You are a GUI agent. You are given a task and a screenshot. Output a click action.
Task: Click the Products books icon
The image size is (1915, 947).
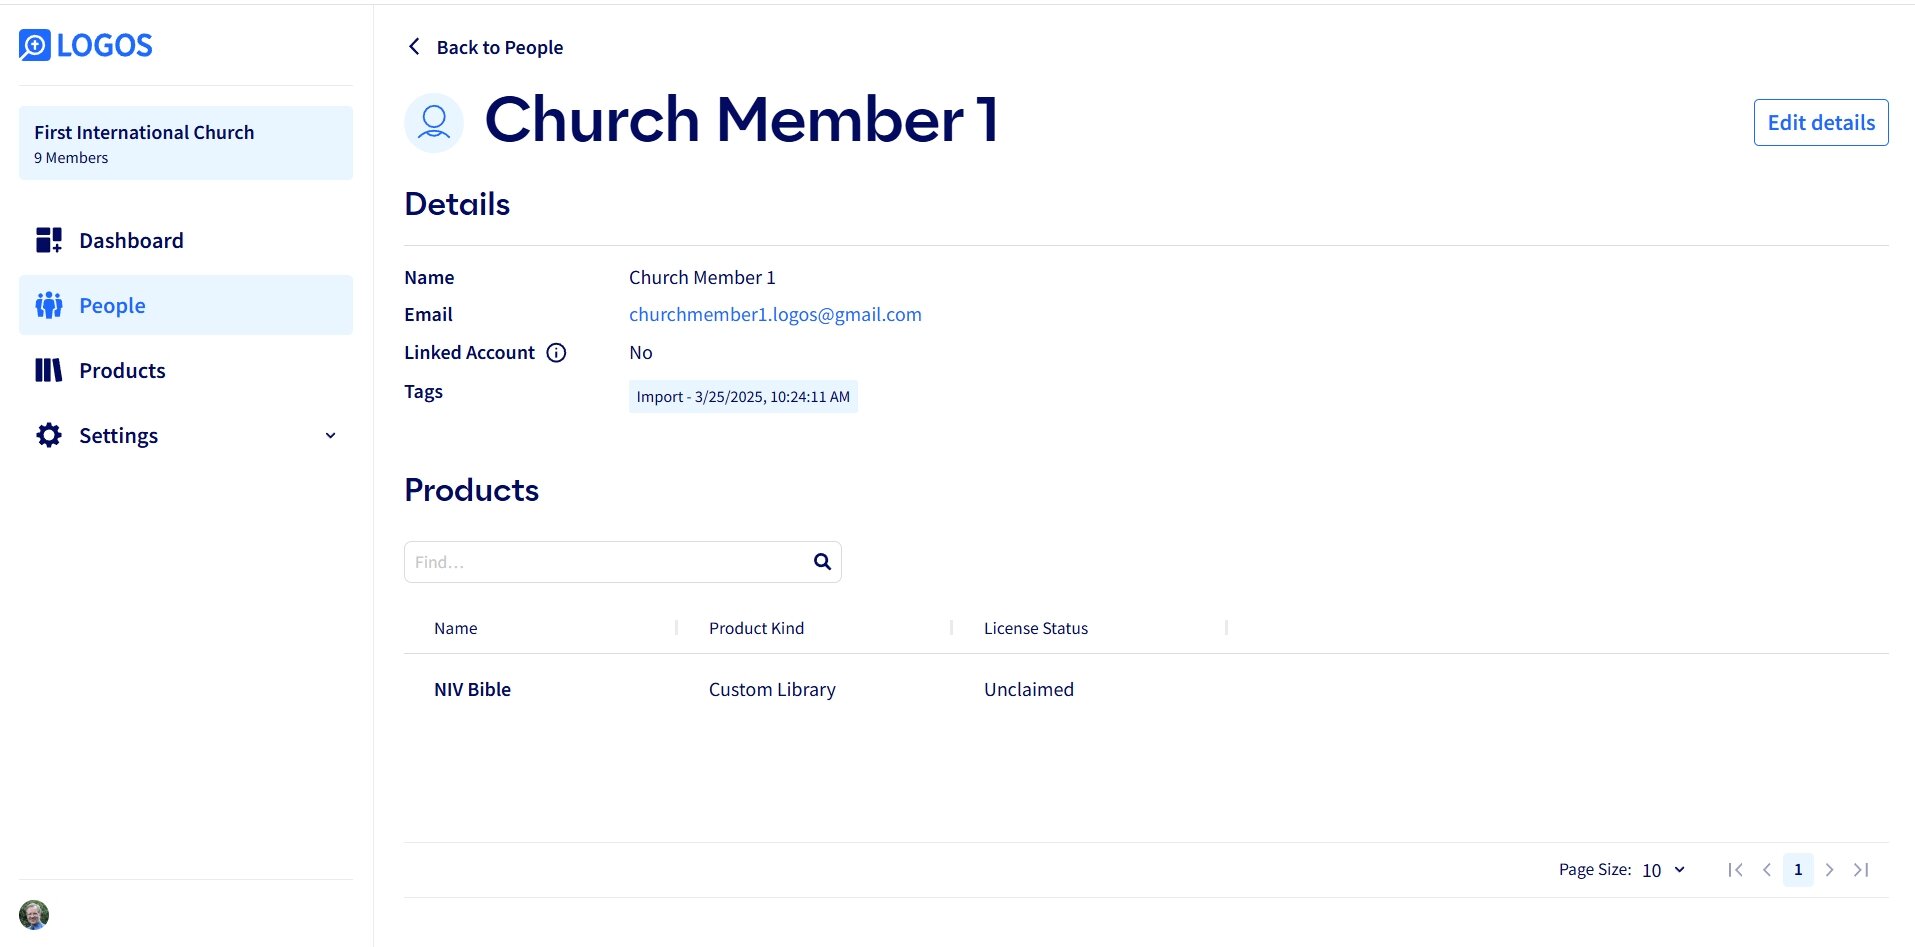[49, 370]
